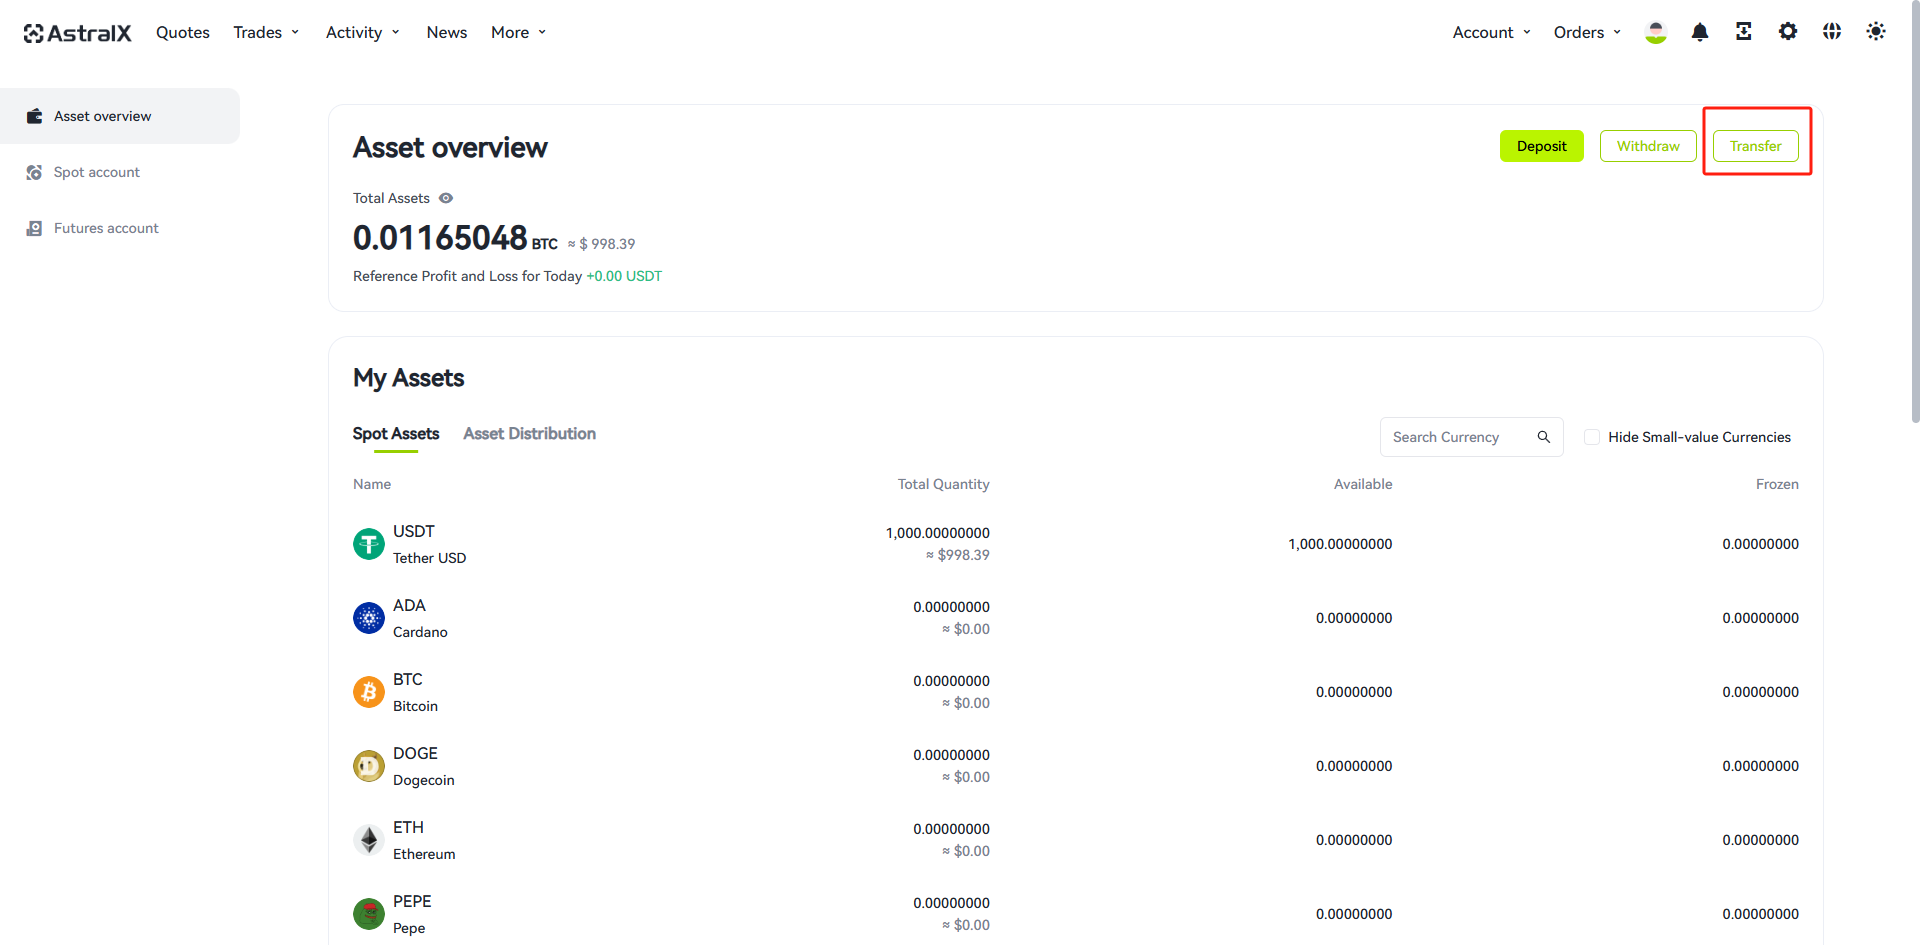Click the ETH Ethereum coin icon
This screenshot has width=1920, height=945.
tap(369, 840)
